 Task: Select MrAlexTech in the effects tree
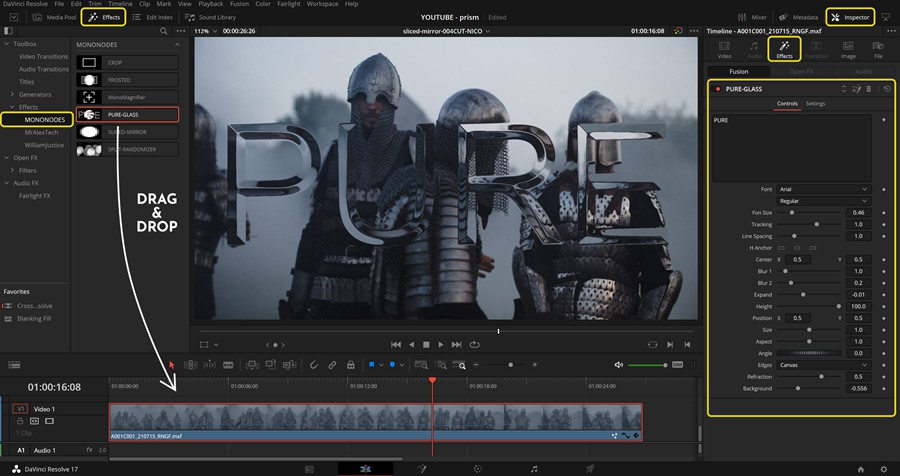click(x=41, y=132)
